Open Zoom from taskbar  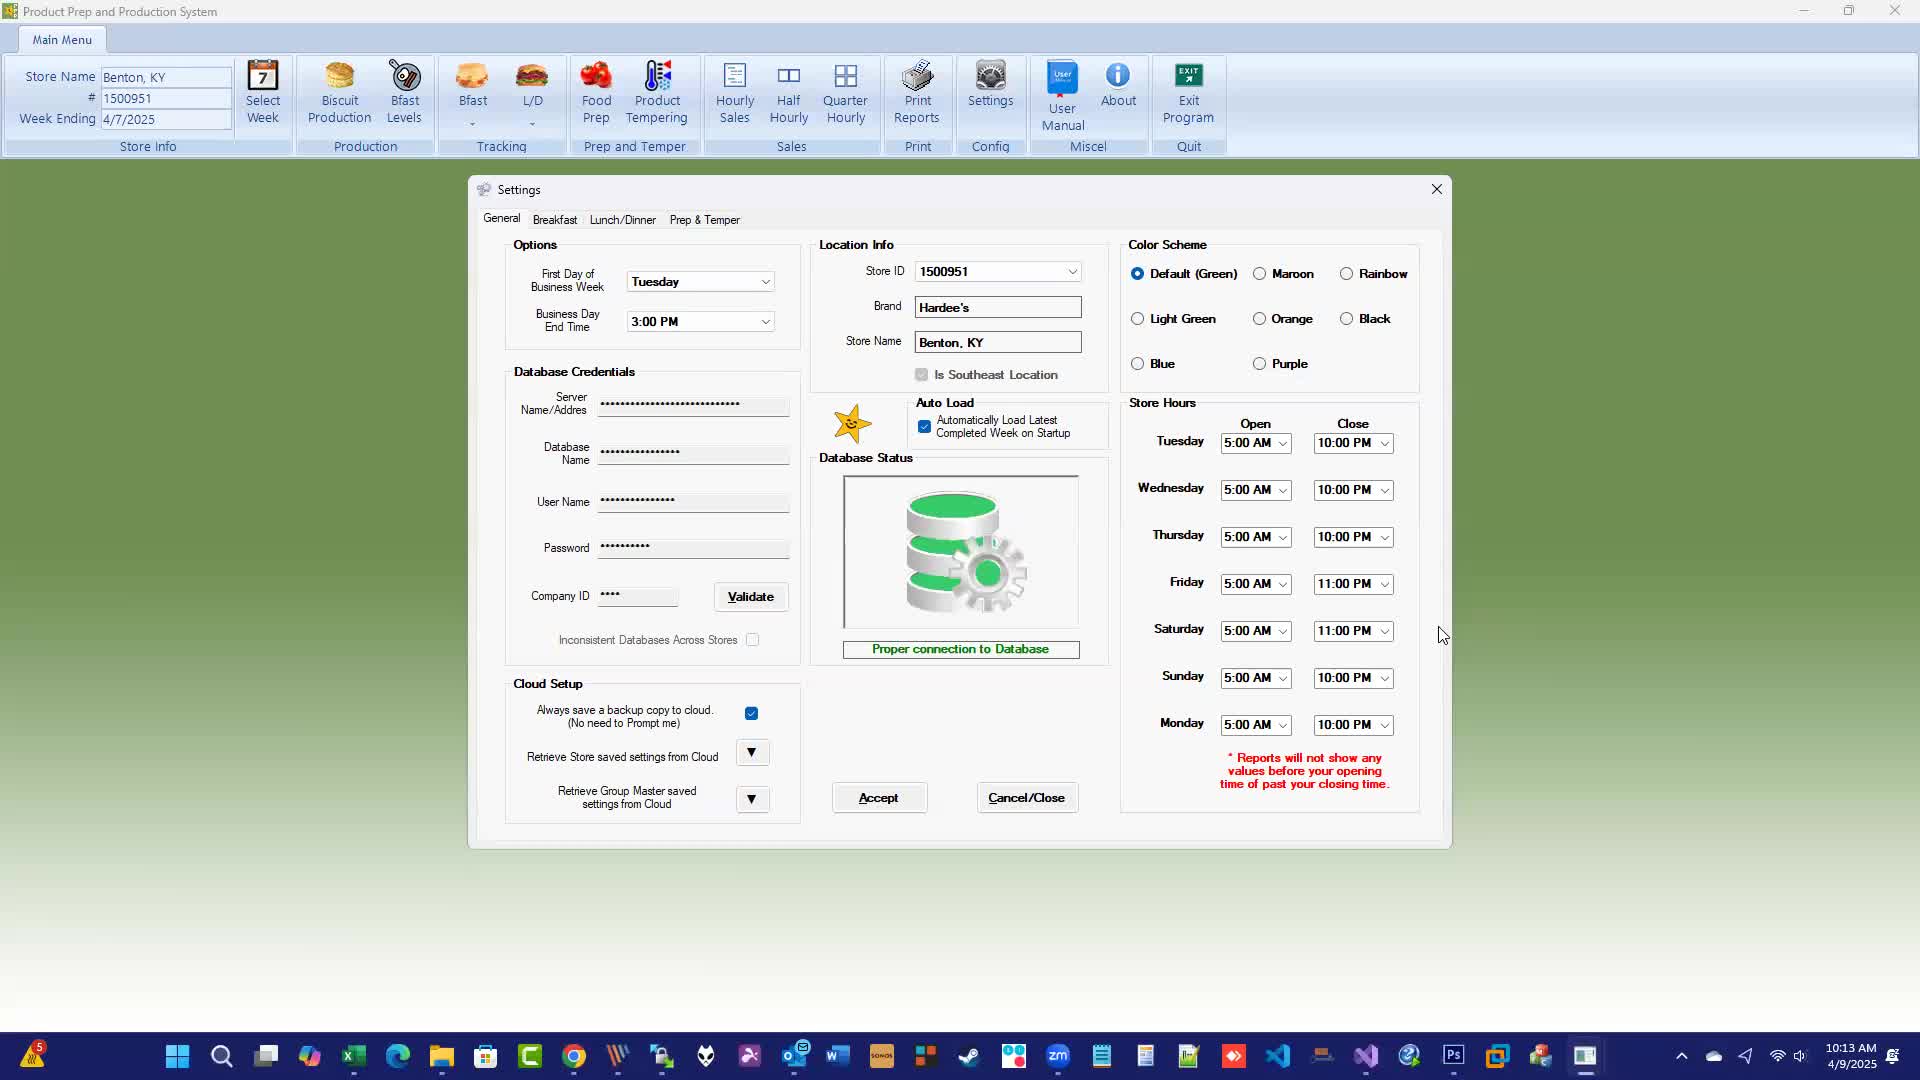[1058, 1056]
